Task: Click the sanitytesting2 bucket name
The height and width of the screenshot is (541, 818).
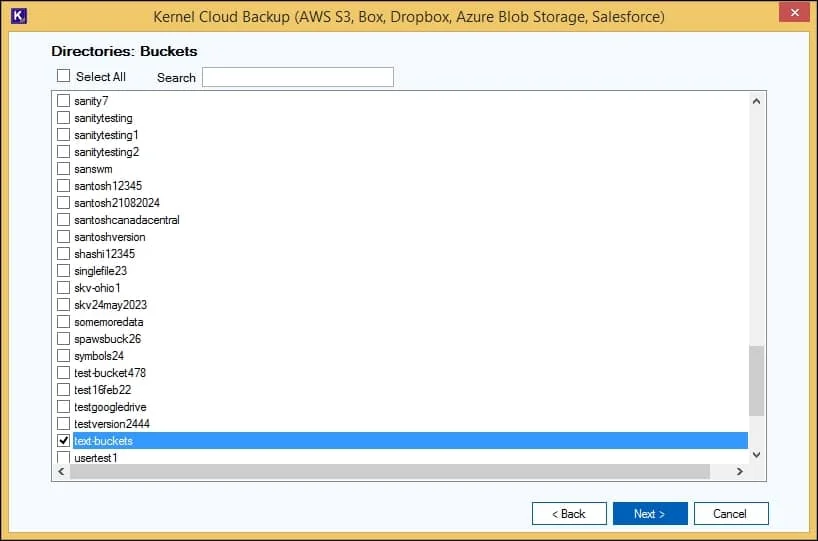Action: (106, 152)
